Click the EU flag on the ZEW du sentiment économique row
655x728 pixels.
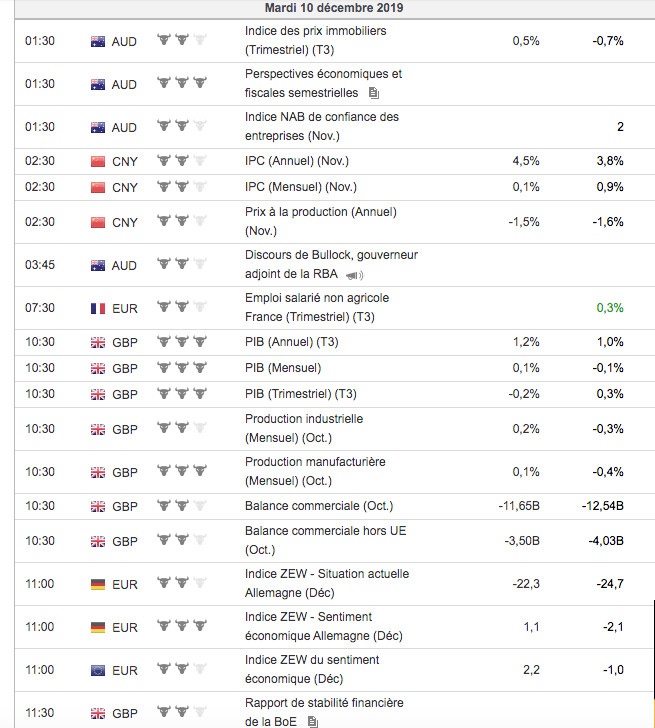click(x=97, y=670)
